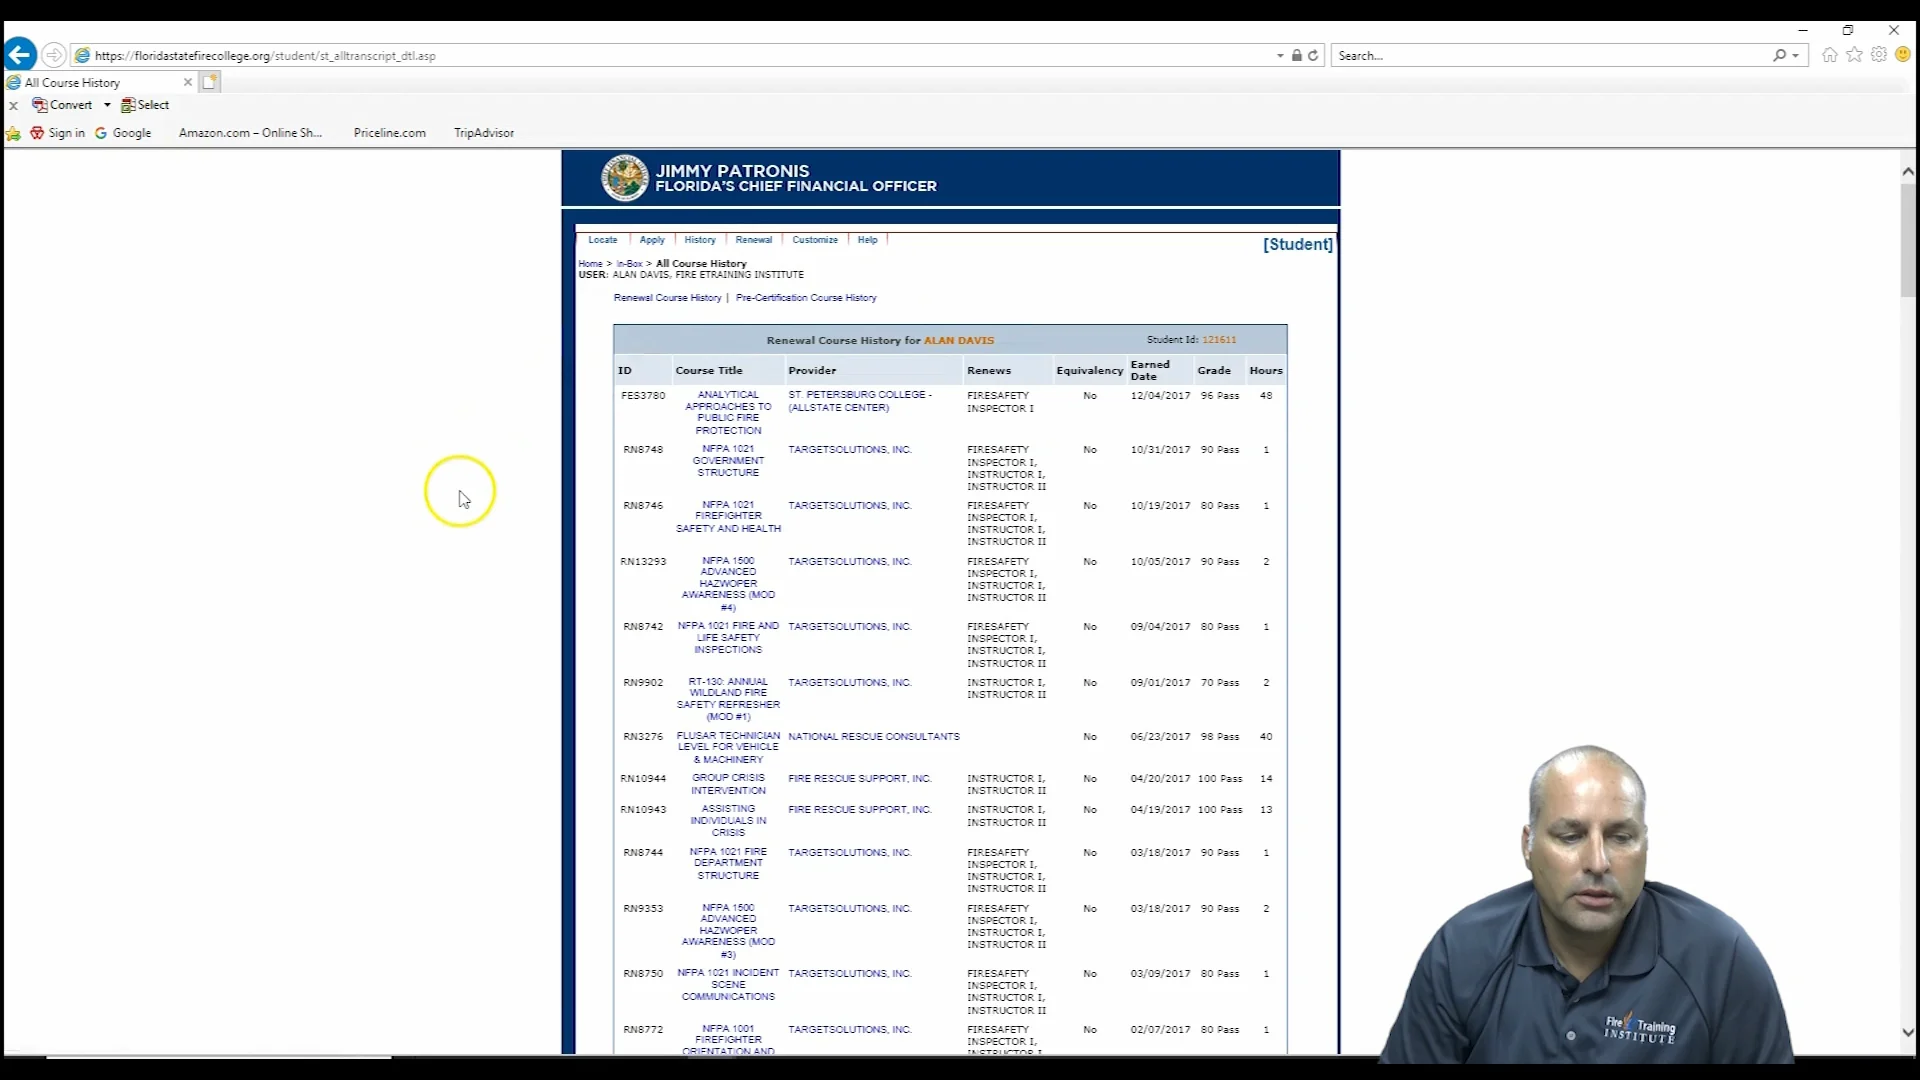Image resolution: width=1920 pixels, height=1080 pixels.
Task: Click the browser Search input field
Action: (1550, 55)
